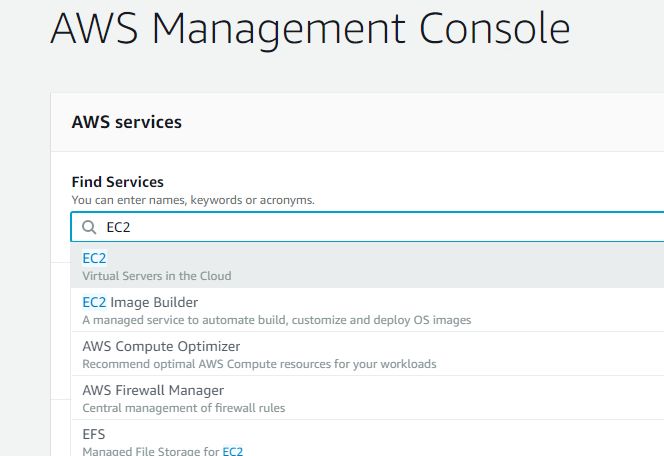Open the EFS suggestion entry
The image size is (664, 456).
tap(367, 438)
